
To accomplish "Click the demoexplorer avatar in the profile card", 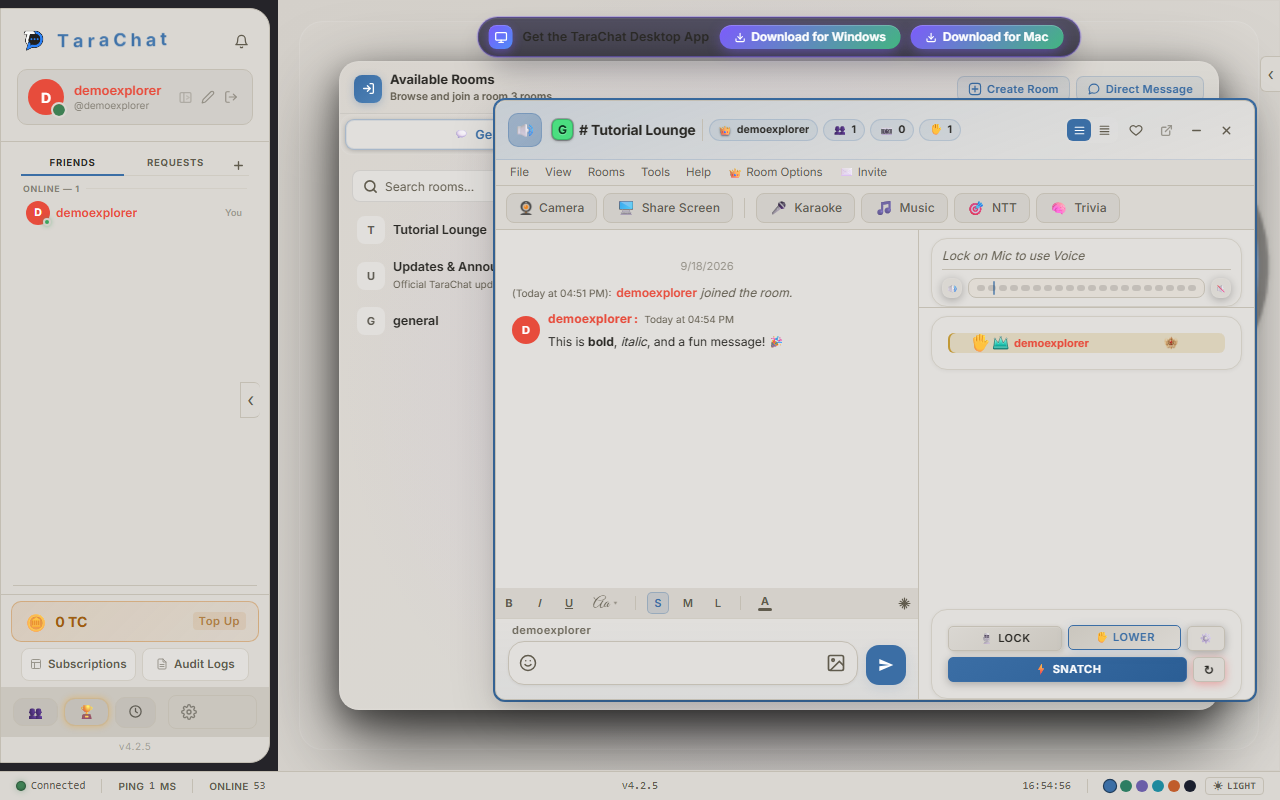I will point(46,97).
